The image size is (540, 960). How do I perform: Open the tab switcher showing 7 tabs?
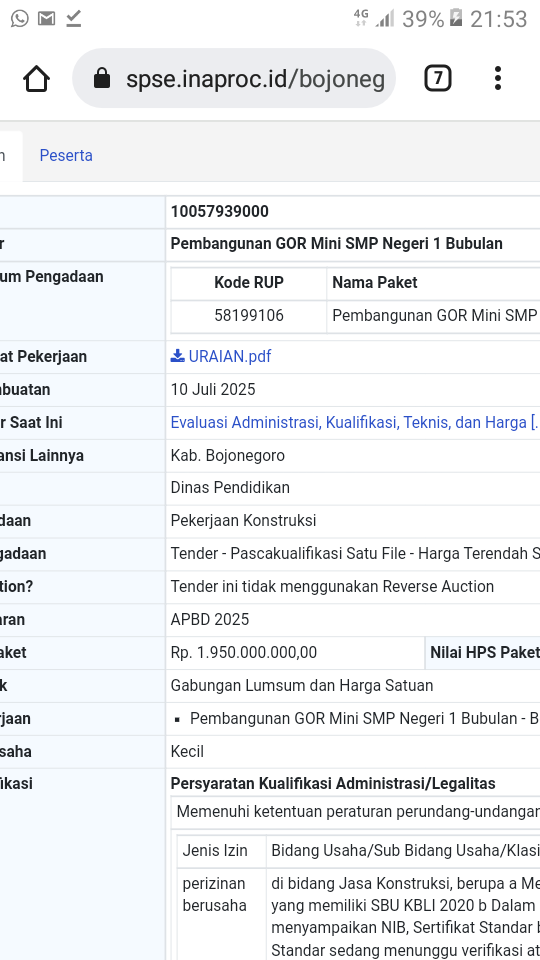(x=438, y=78)
